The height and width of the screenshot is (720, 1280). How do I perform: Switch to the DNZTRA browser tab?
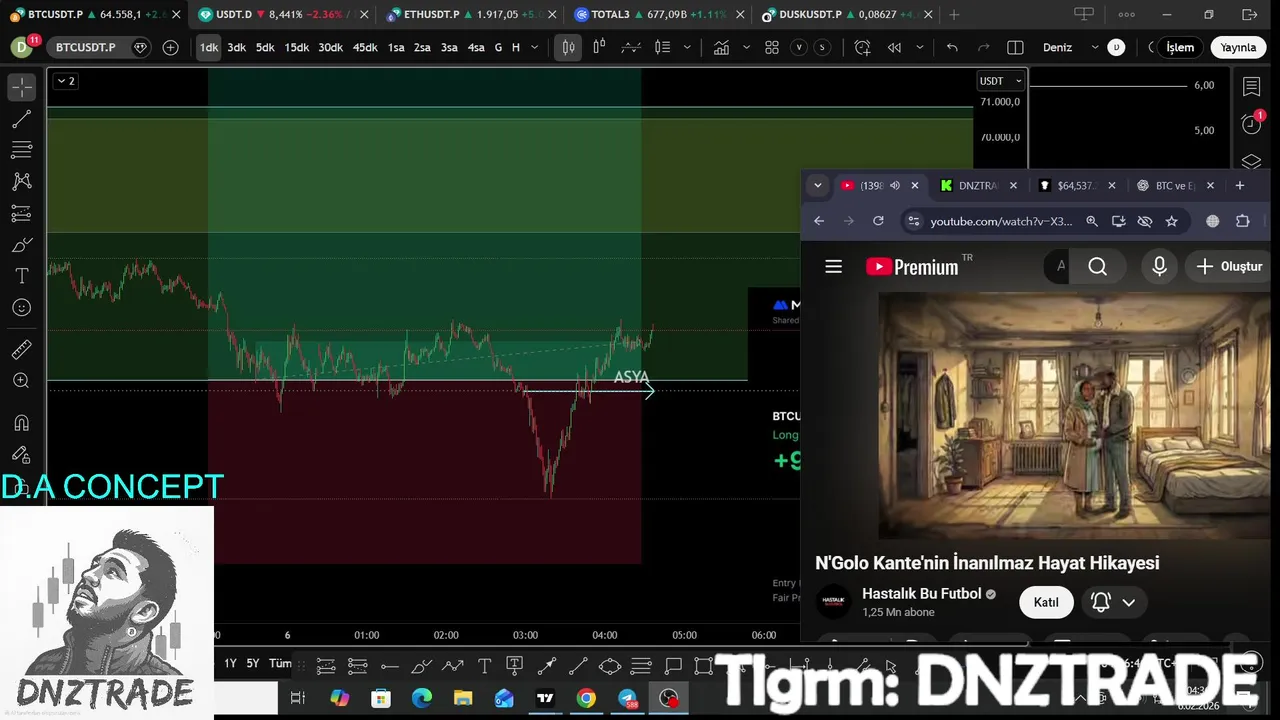point(977,185)
